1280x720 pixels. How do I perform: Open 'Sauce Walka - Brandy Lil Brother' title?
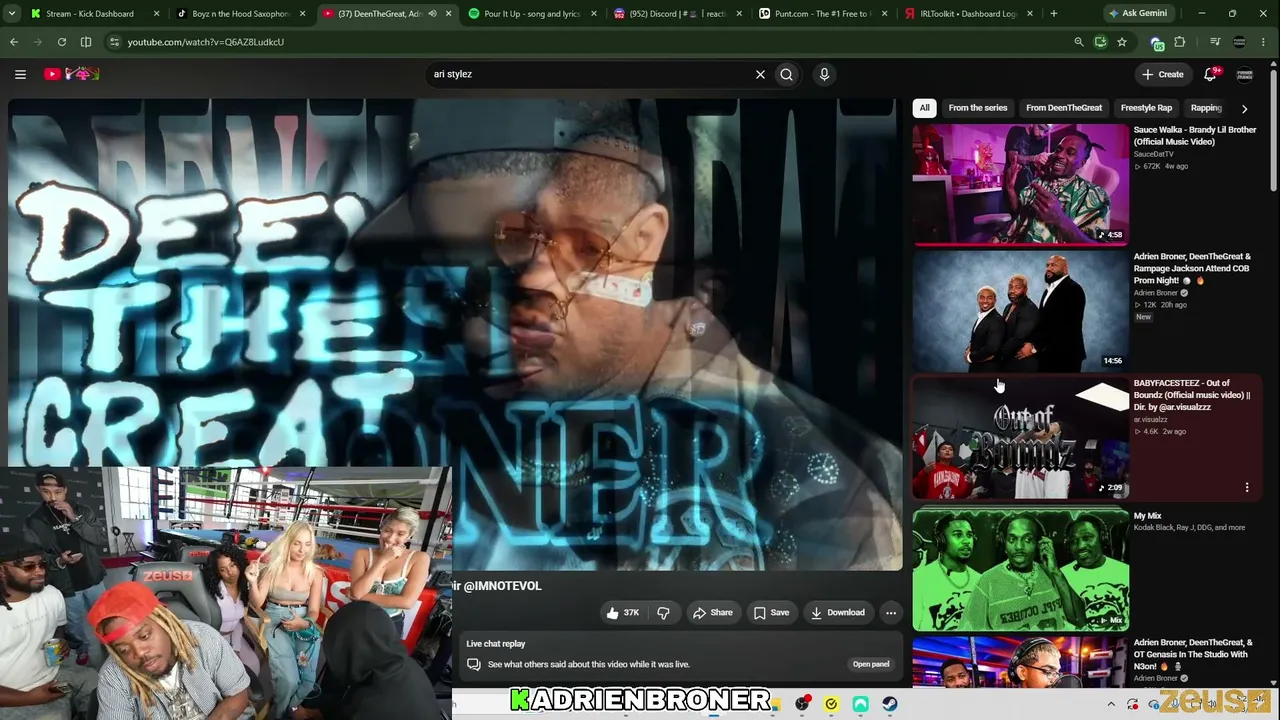click(x=1195, y=136)
